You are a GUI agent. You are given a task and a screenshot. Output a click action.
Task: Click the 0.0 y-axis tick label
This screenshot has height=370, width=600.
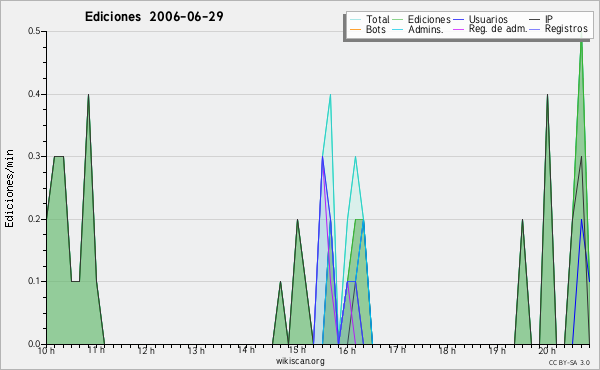pos(34,344)
